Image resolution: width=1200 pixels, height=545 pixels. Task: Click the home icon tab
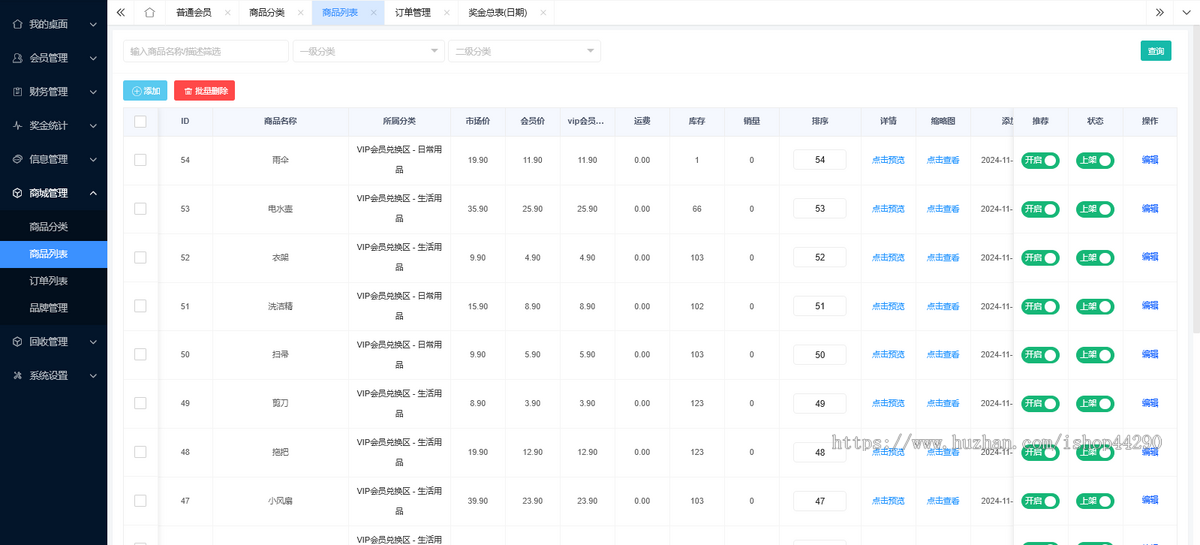(149, 12)
